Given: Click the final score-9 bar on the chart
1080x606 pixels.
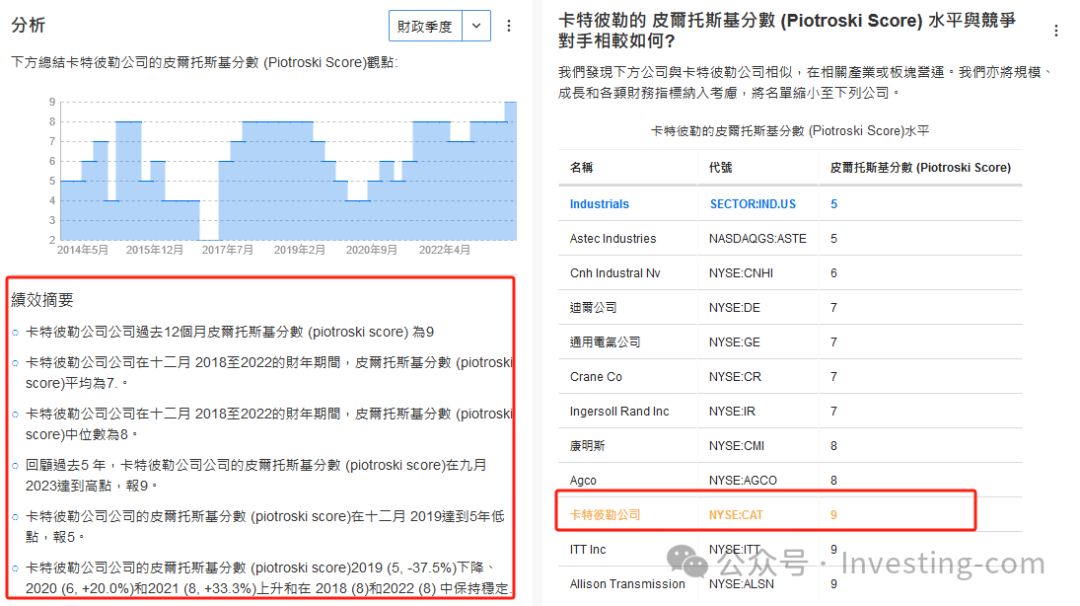Looking at the screenshot, I should pyautogui.click(x=510, y=171).
